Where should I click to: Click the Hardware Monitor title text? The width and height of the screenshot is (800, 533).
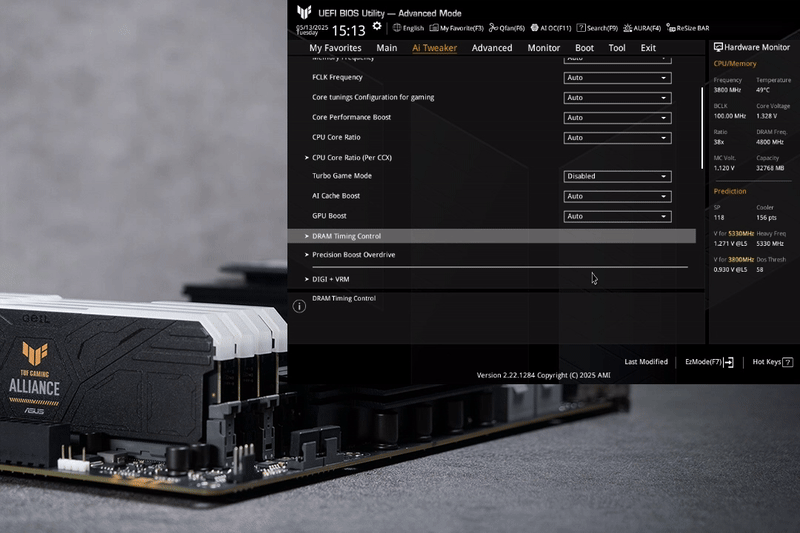(x=757, y=47)
